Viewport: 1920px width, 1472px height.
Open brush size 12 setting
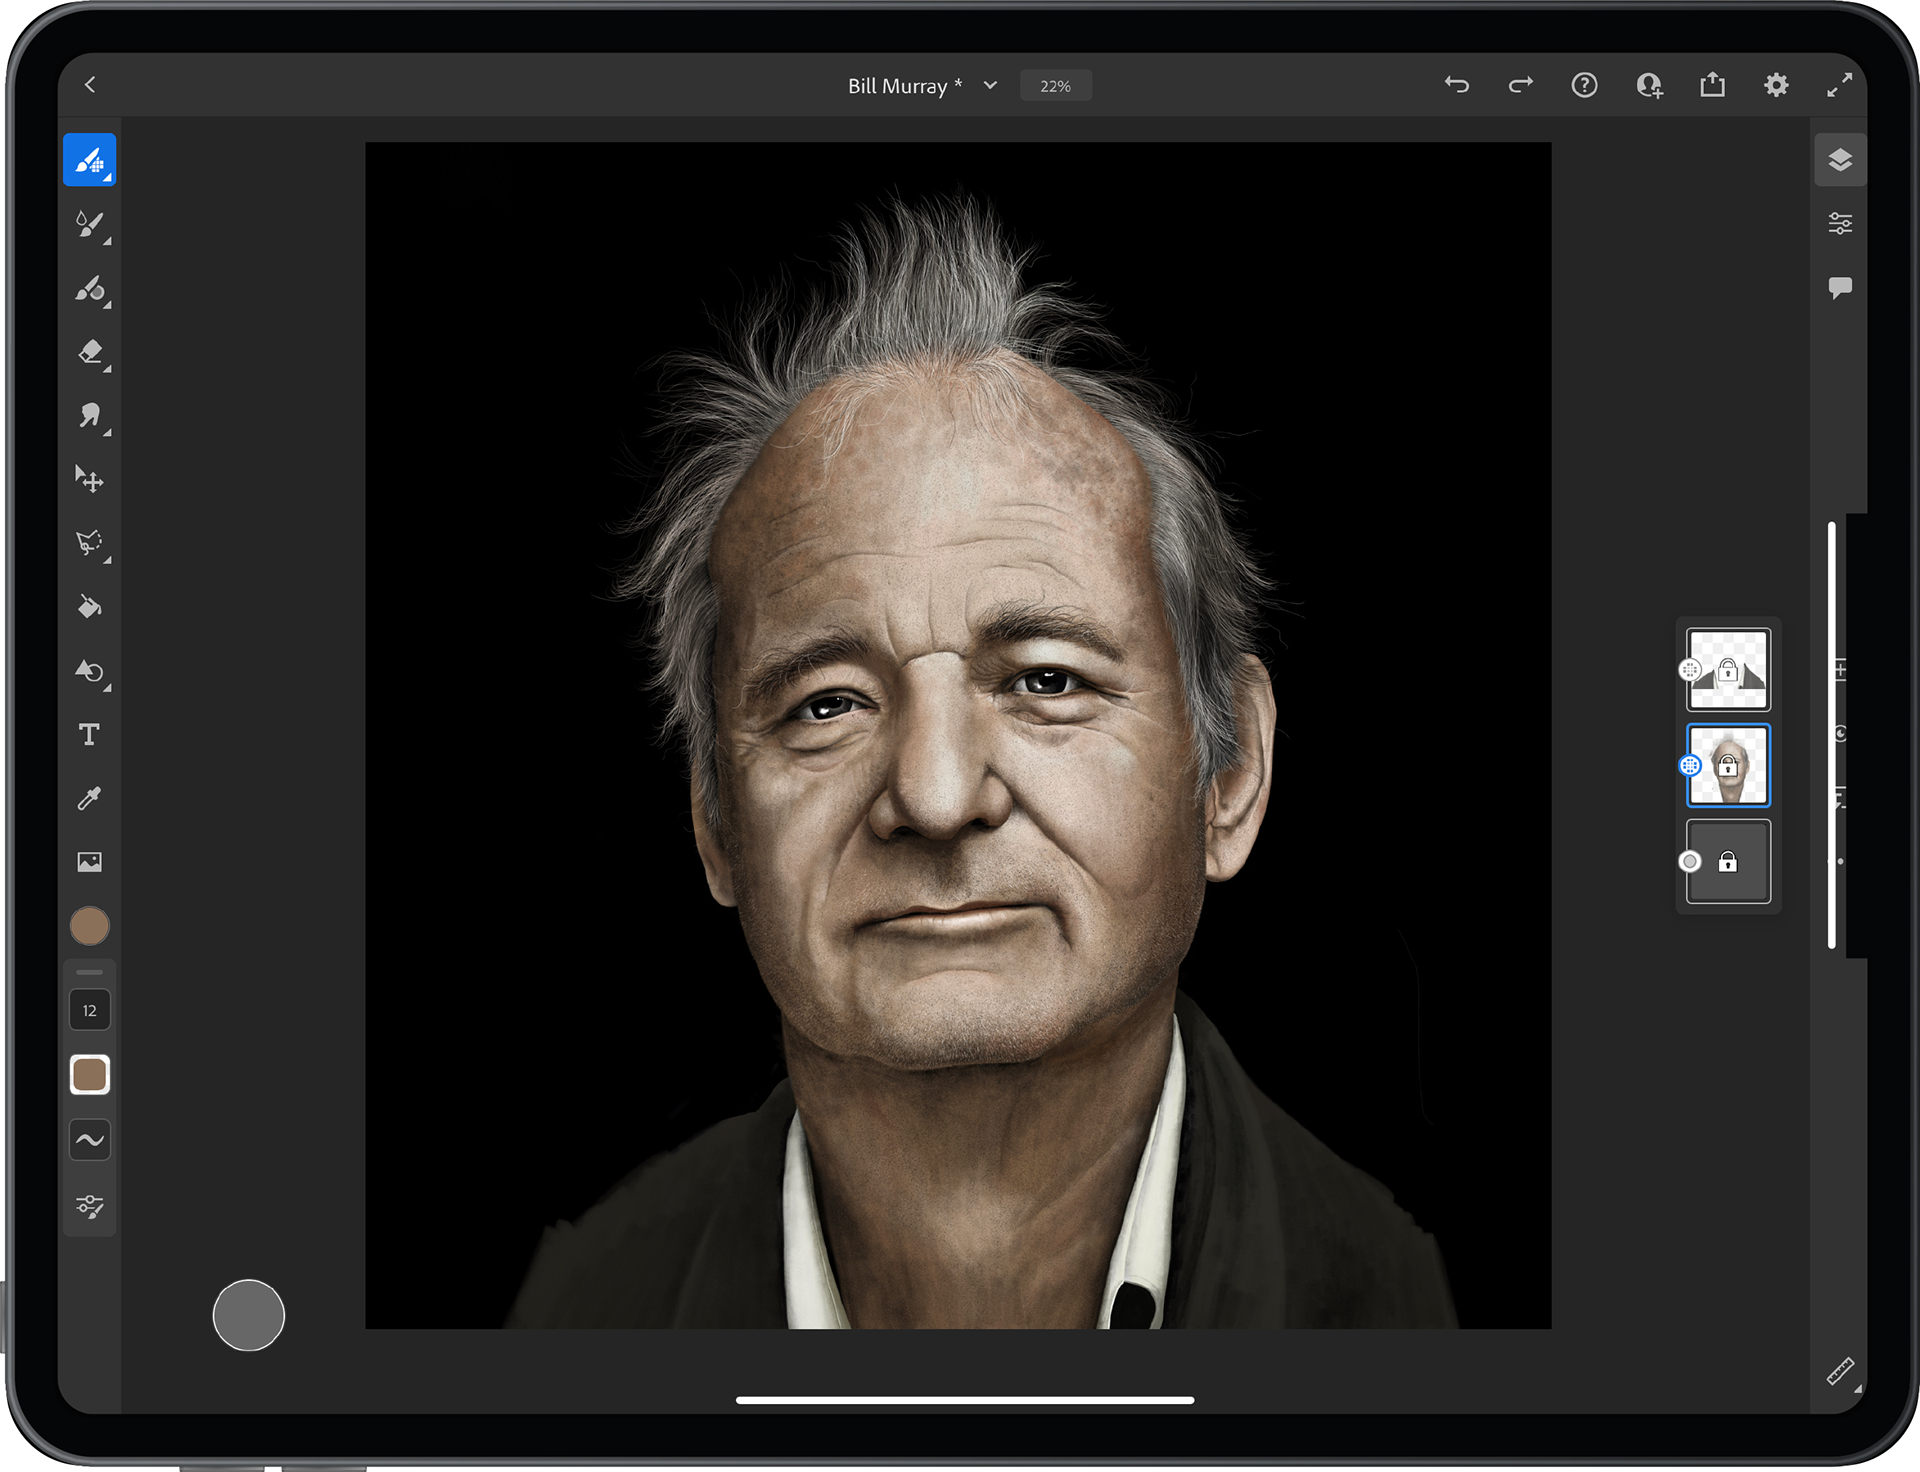point(89,1010)
